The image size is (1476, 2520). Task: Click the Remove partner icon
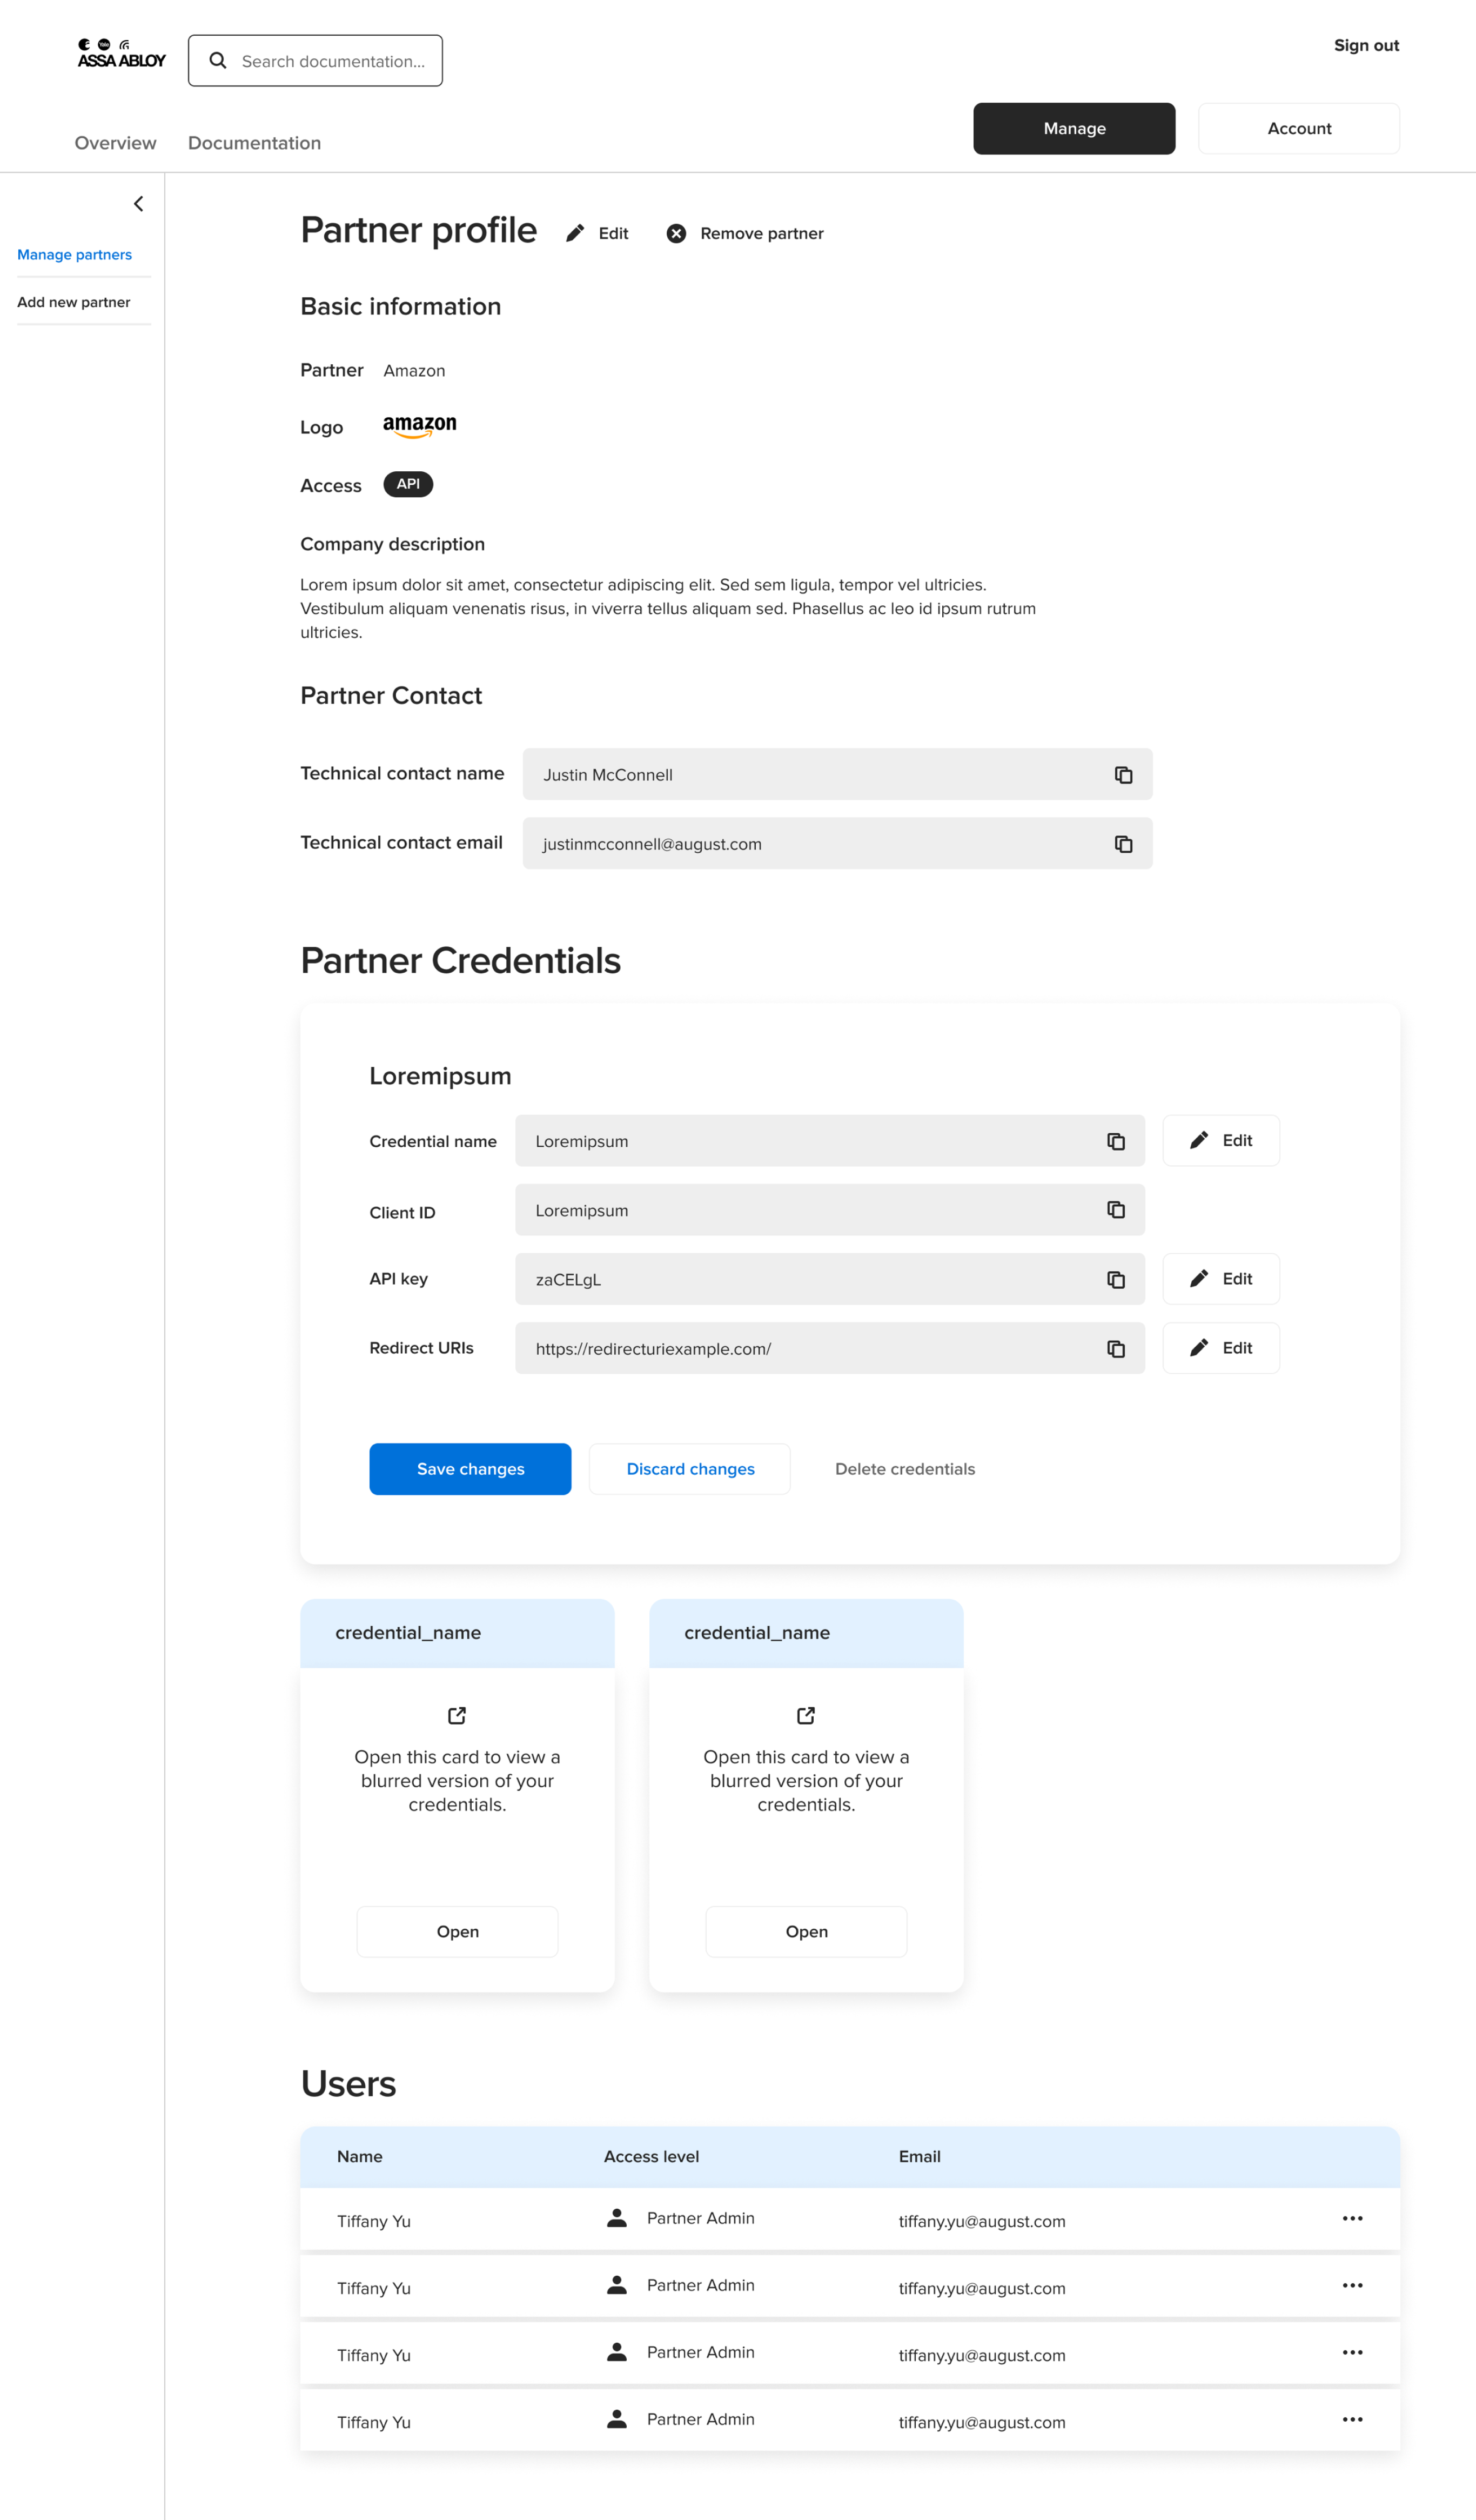coord(676,233)
